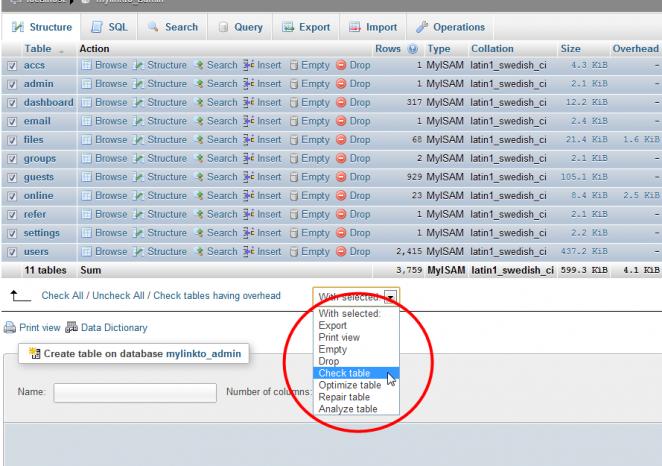Click the Structure icon in online row
Image resolution: width=662 pixels, height=466 pixels.
(x=138, y=195)
